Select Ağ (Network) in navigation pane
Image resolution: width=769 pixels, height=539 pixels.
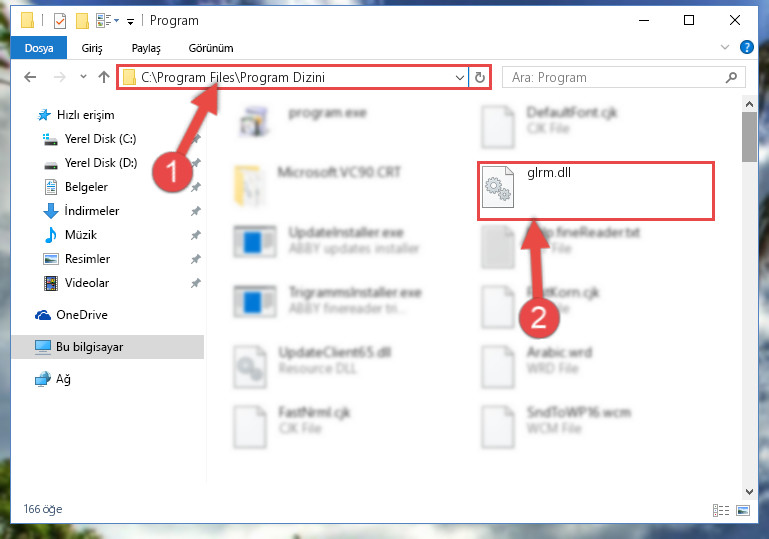52,379
